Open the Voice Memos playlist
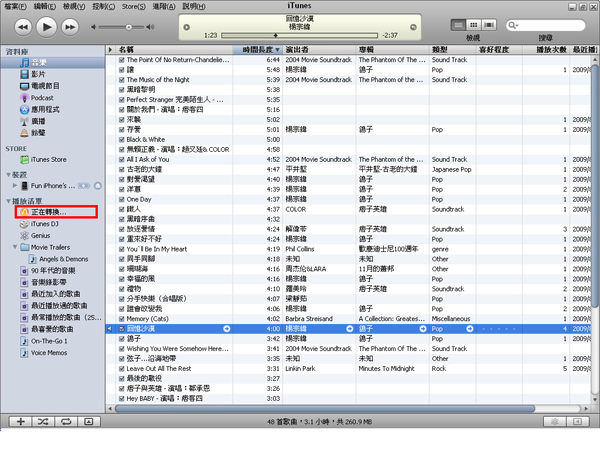The image size is (600, 450). tap(44, 353)
